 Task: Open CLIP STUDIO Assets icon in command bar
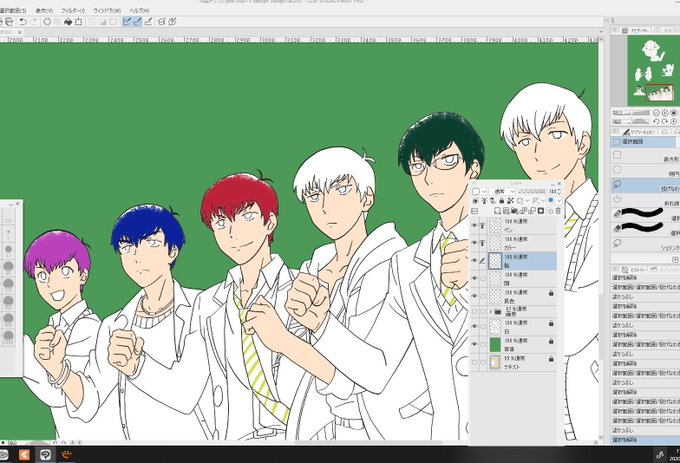pyautogui.click(x=161, y=21)
